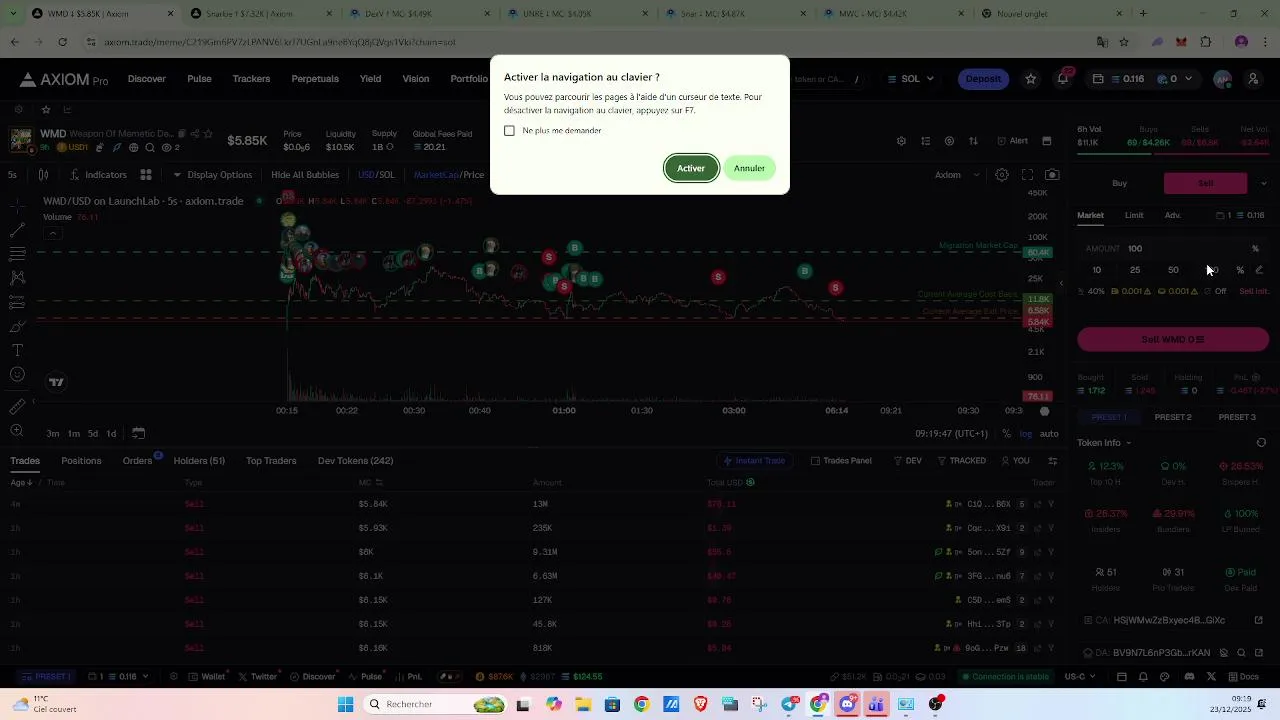Click the swap arrows icon next to Alert
The width and height of the screenshot is (1280, 720).
974,141
